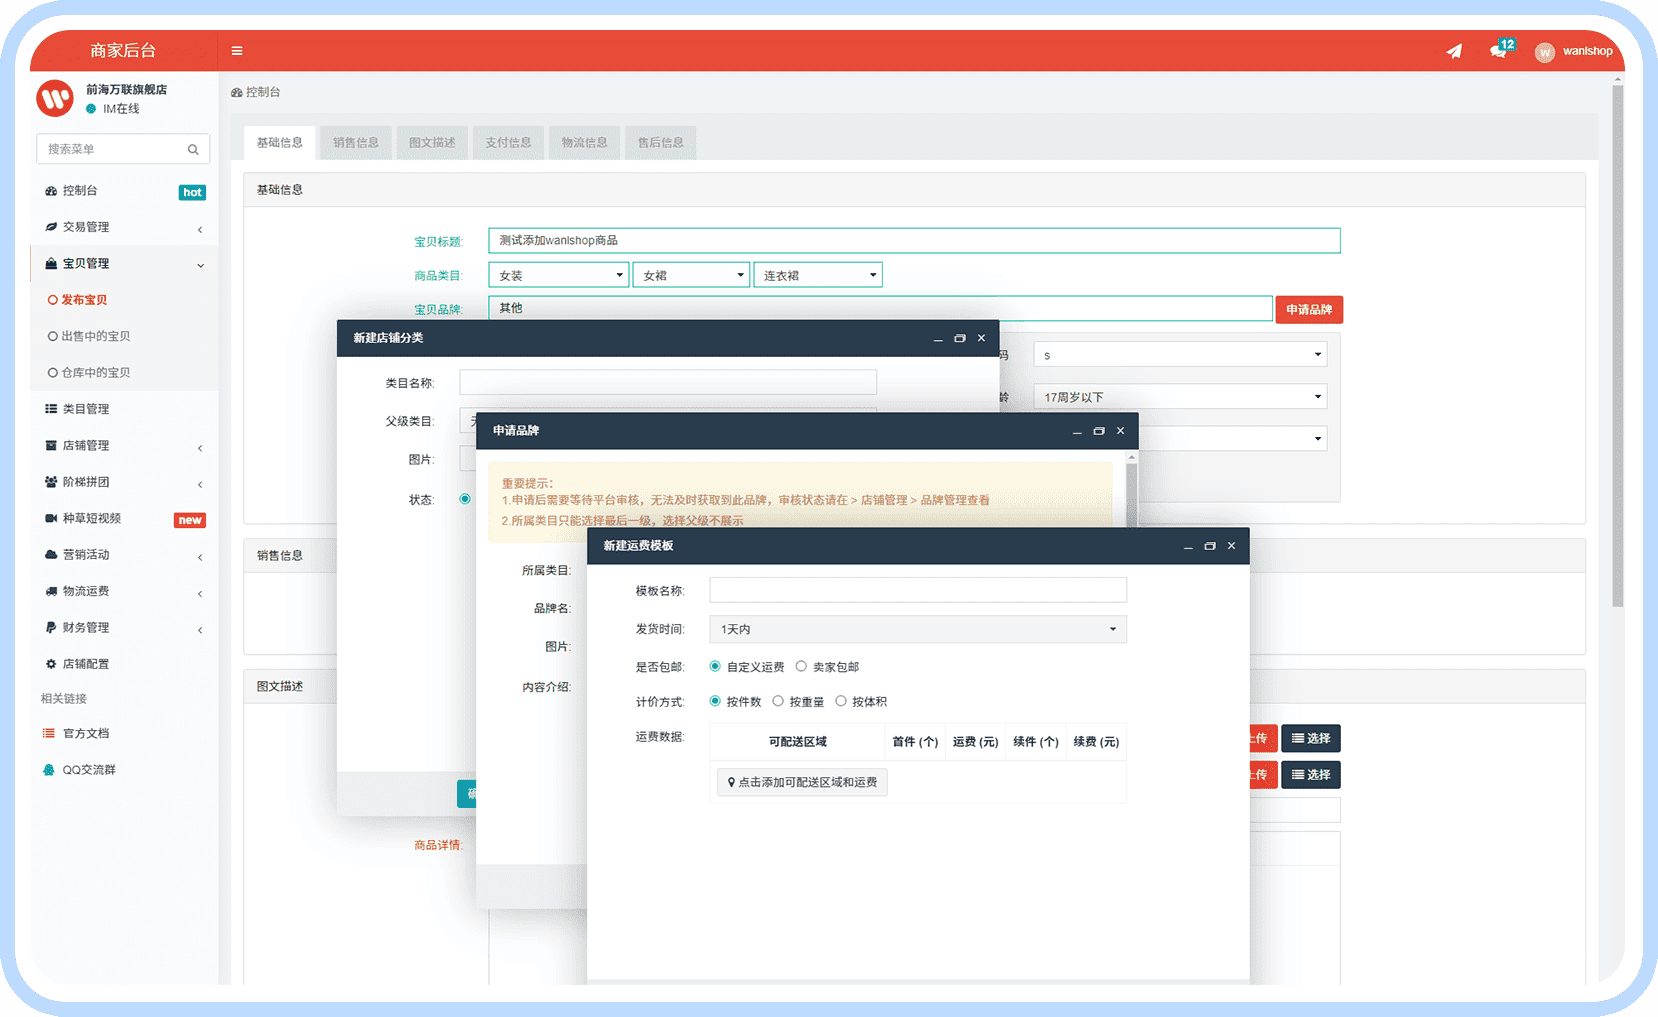The image size is (1658, 1017).
Task: Minimize the 新建运费模板 dialog
Action: point(1188,546)
